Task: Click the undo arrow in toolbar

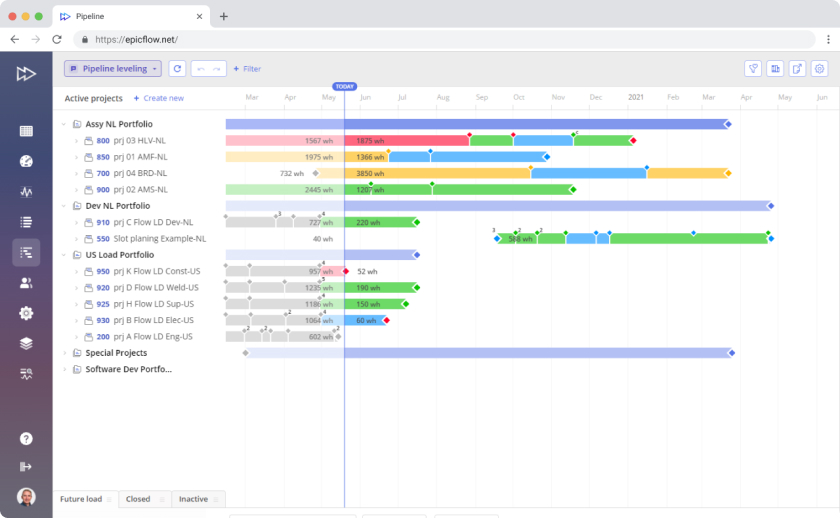Action: click(x=200, y=69)
